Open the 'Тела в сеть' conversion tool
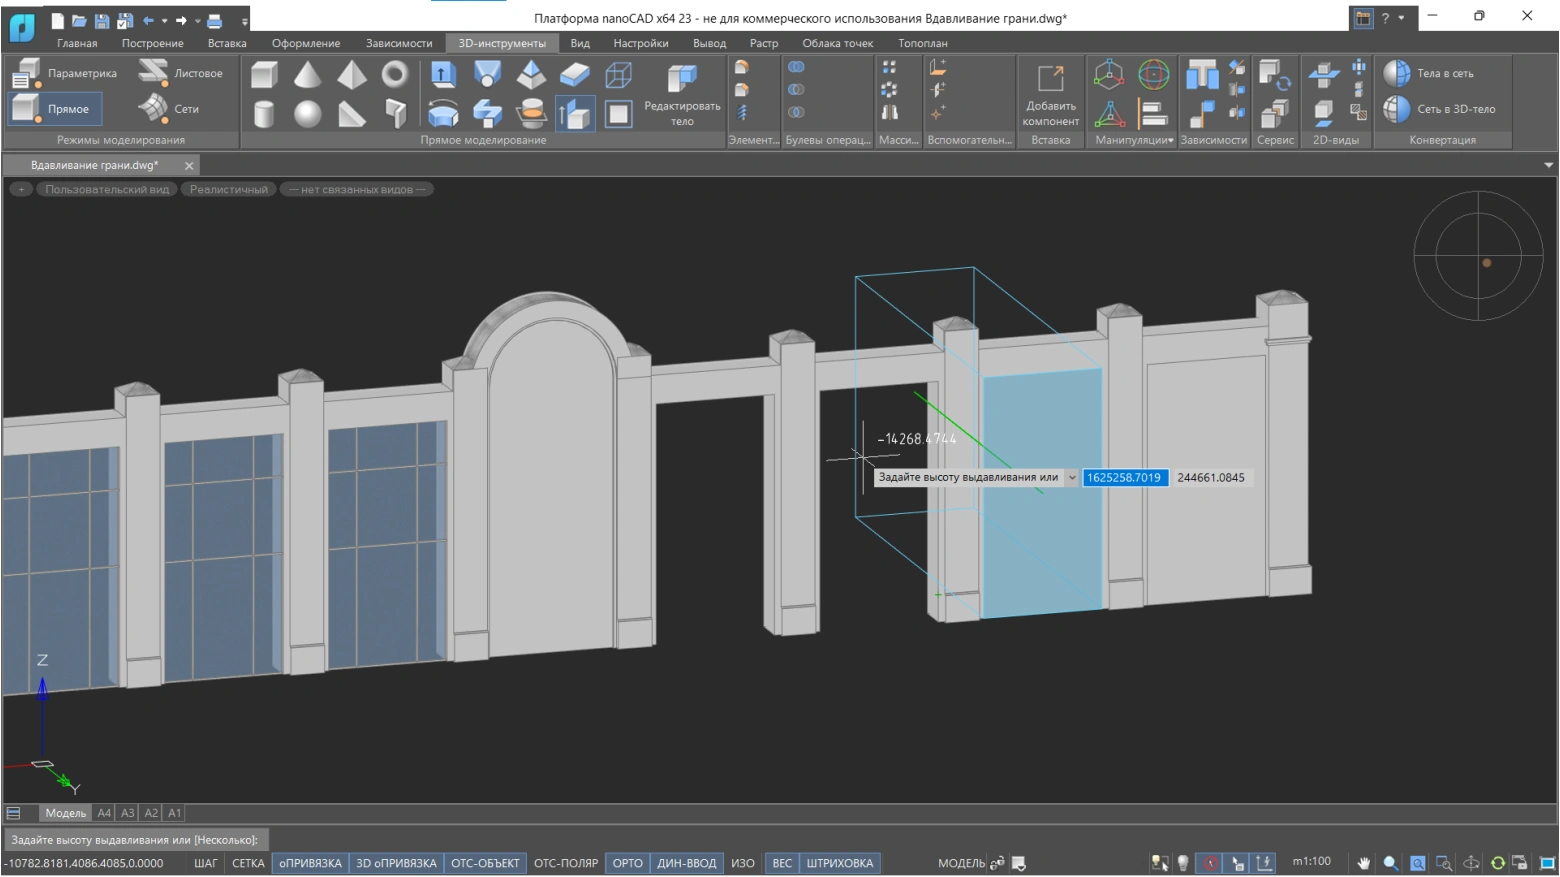This screenshot has width=1560, height=877. click(x=1429, y=73)
